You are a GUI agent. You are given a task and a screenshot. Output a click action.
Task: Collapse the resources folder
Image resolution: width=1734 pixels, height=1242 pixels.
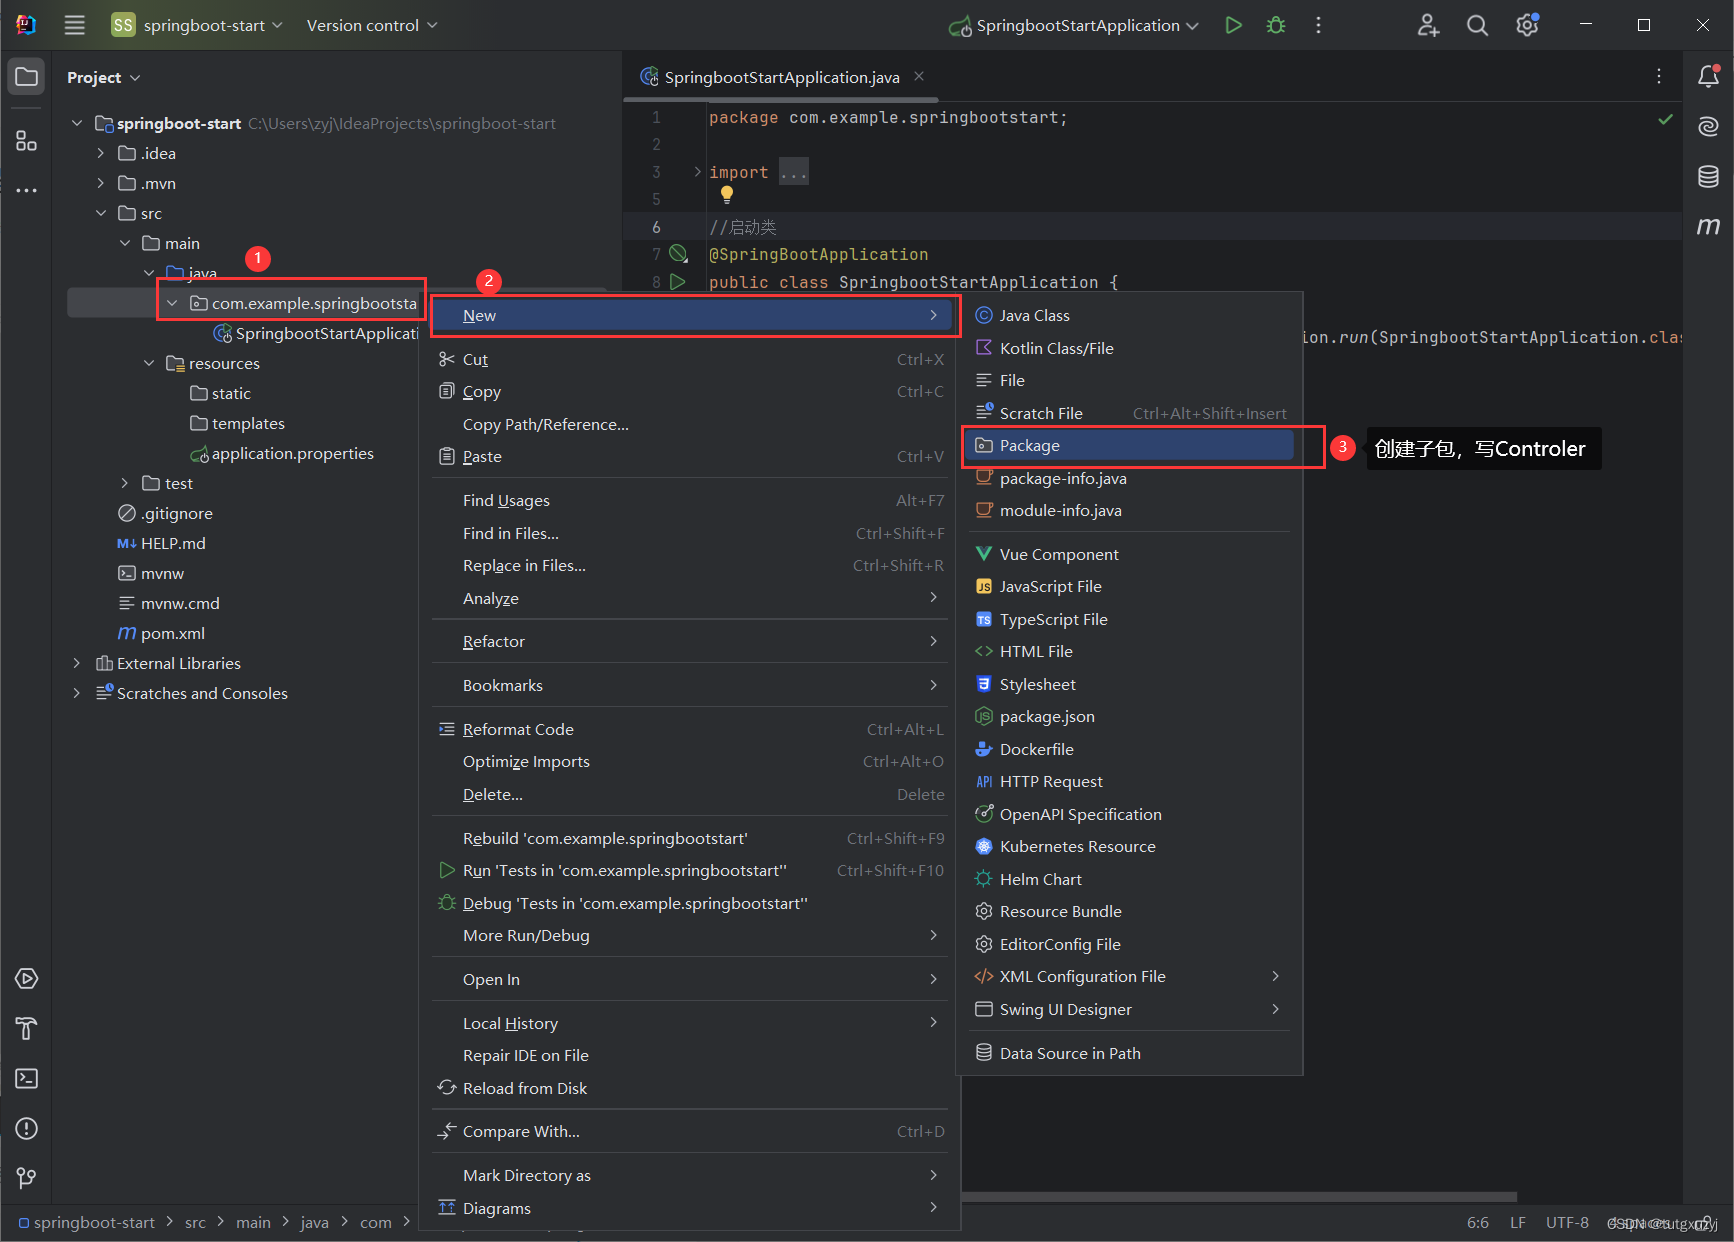pos(148,363)
